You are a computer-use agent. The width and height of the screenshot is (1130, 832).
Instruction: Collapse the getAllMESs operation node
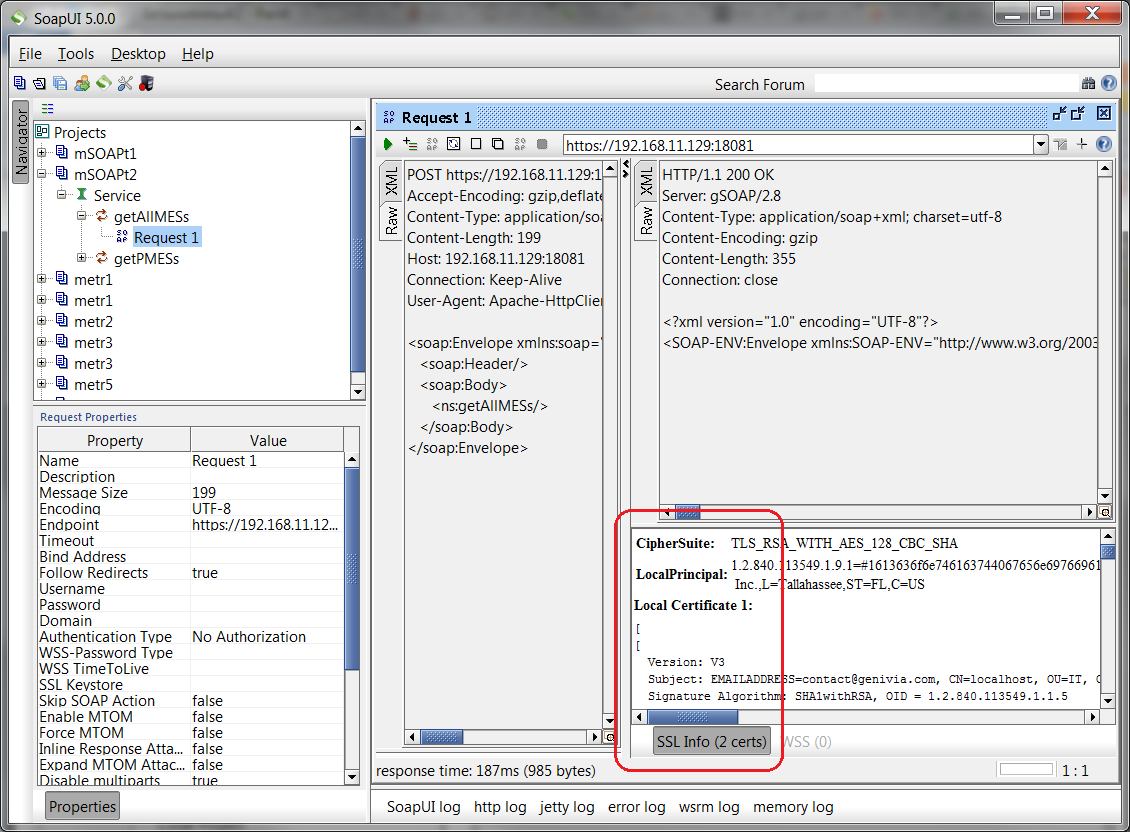click(x=82, y=216)
